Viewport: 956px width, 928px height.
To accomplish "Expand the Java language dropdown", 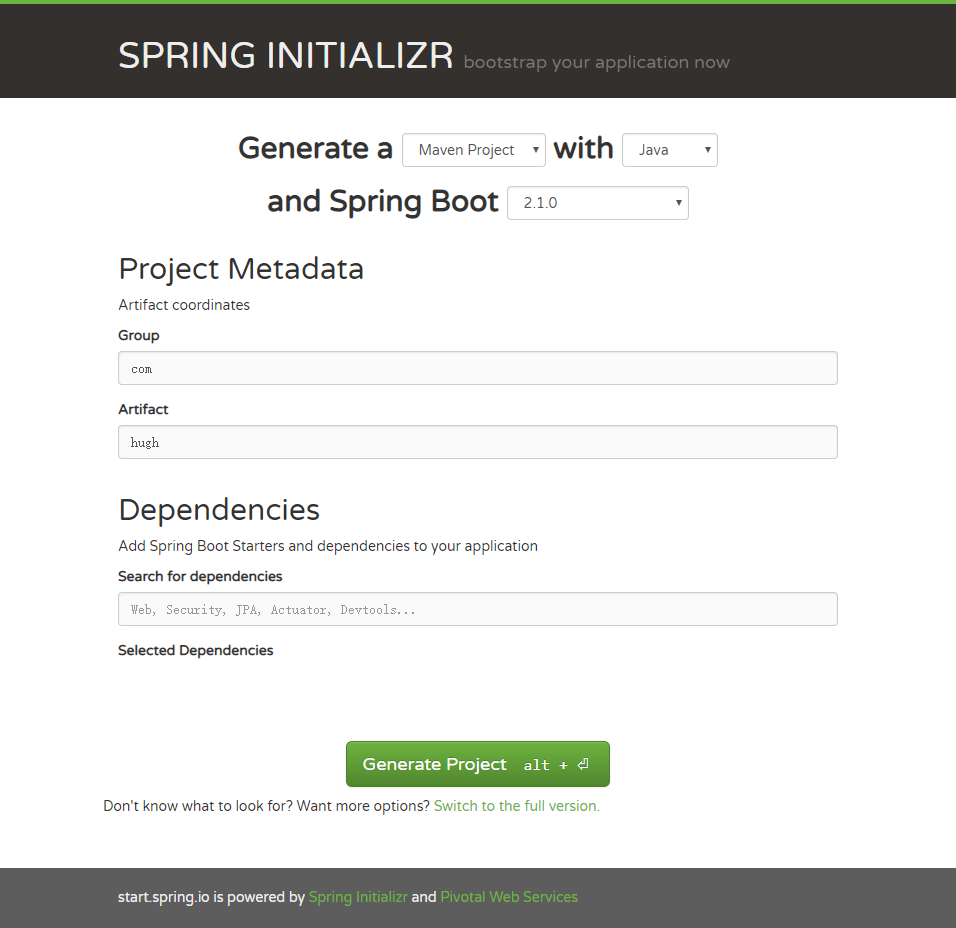I will point(669,150).
